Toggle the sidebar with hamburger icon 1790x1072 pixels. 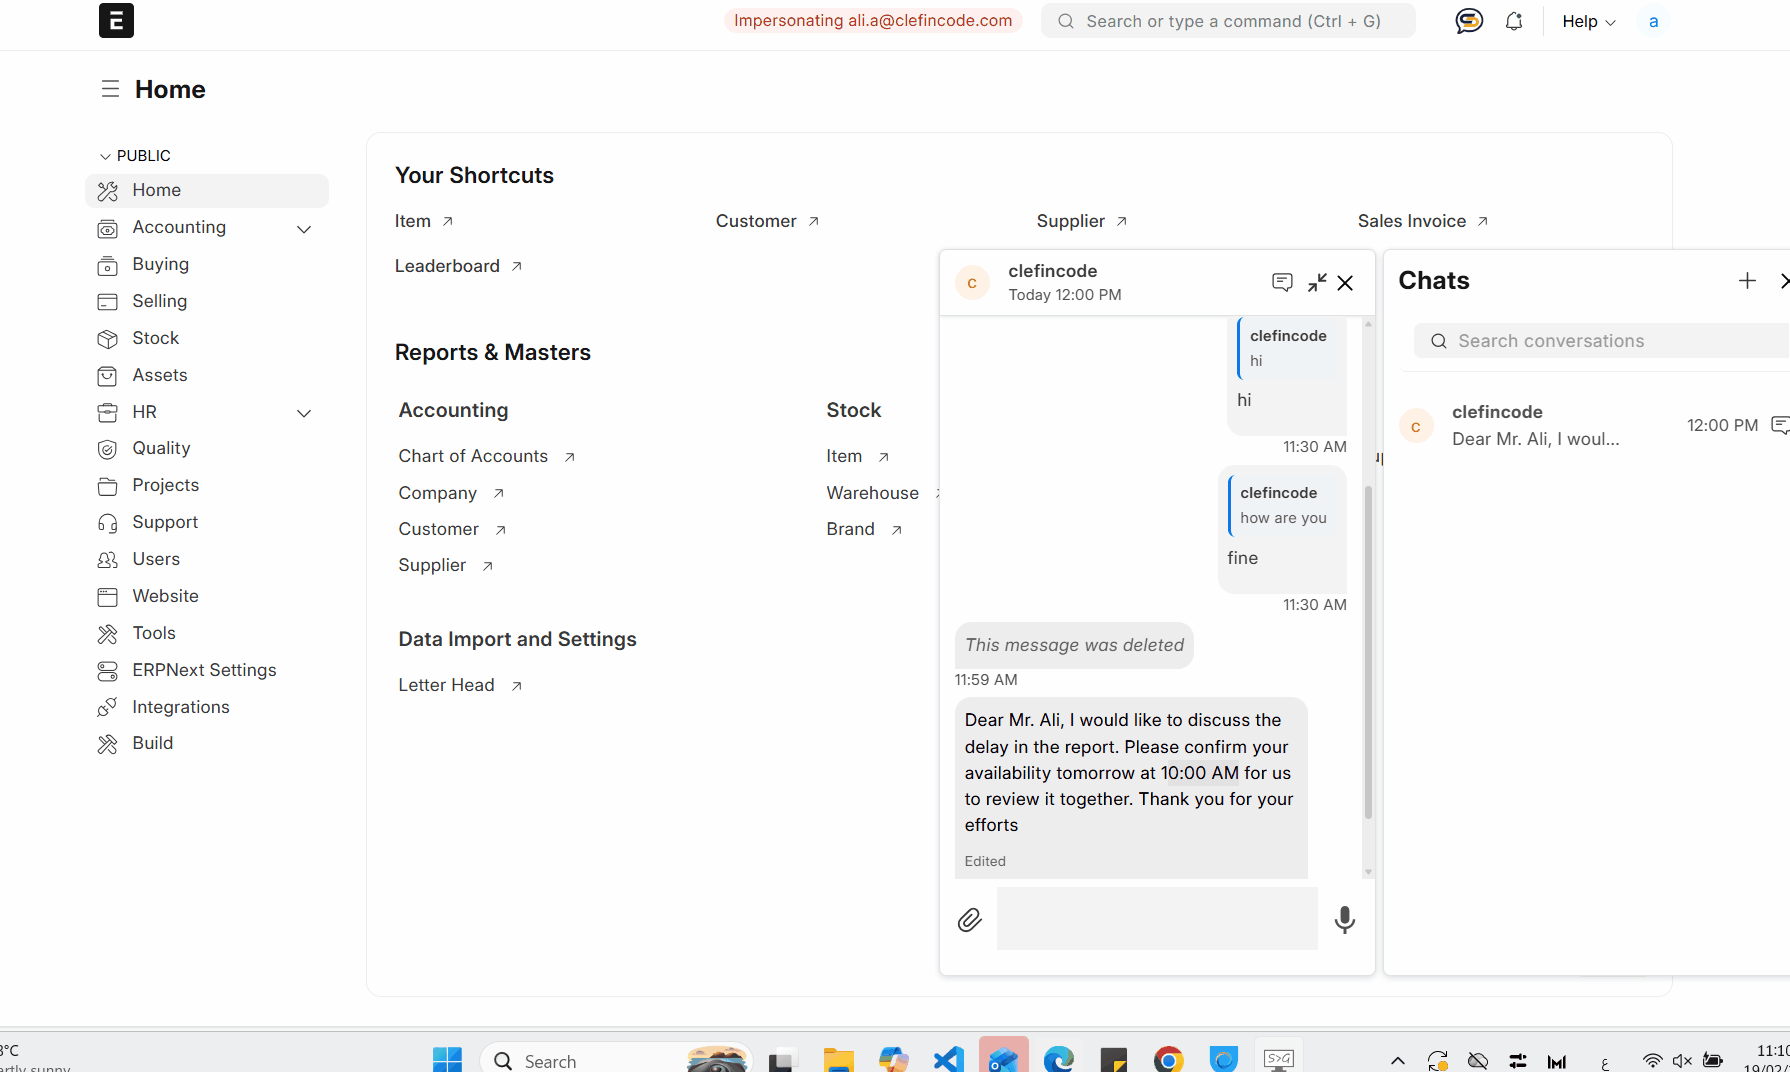110,89
